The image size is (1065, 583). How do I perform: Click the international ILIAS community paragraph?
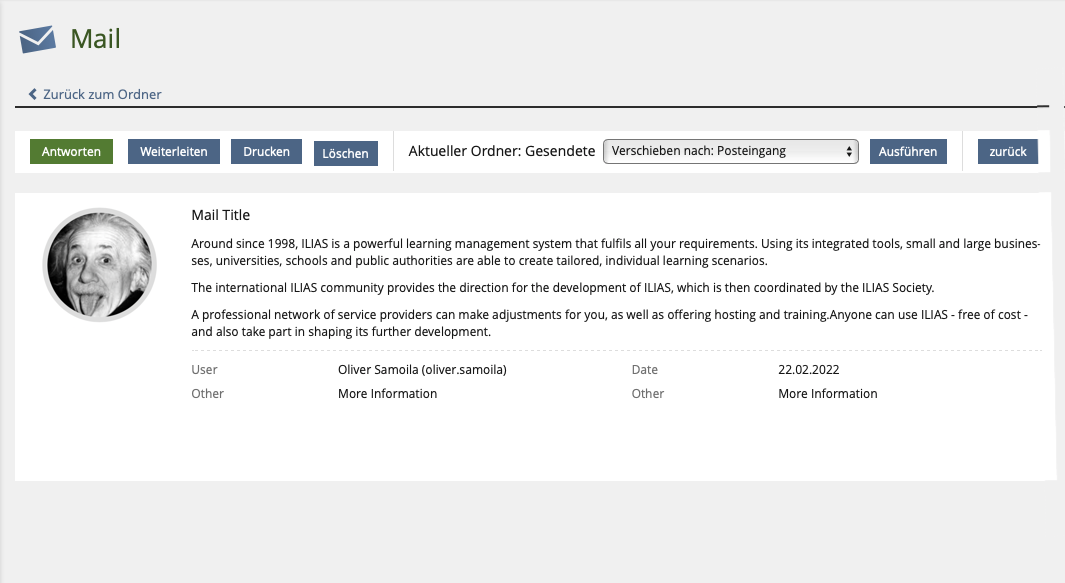coord(562,288)
